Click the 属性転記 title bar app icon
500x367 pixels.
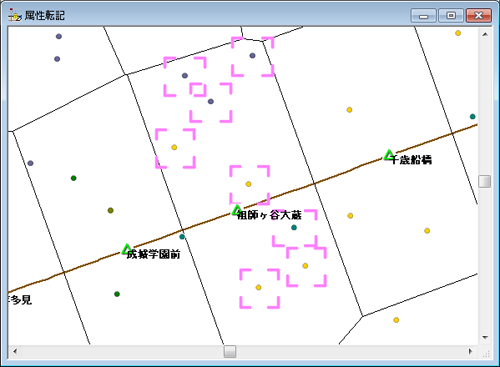pyautogui.click(x=15, y=15)
